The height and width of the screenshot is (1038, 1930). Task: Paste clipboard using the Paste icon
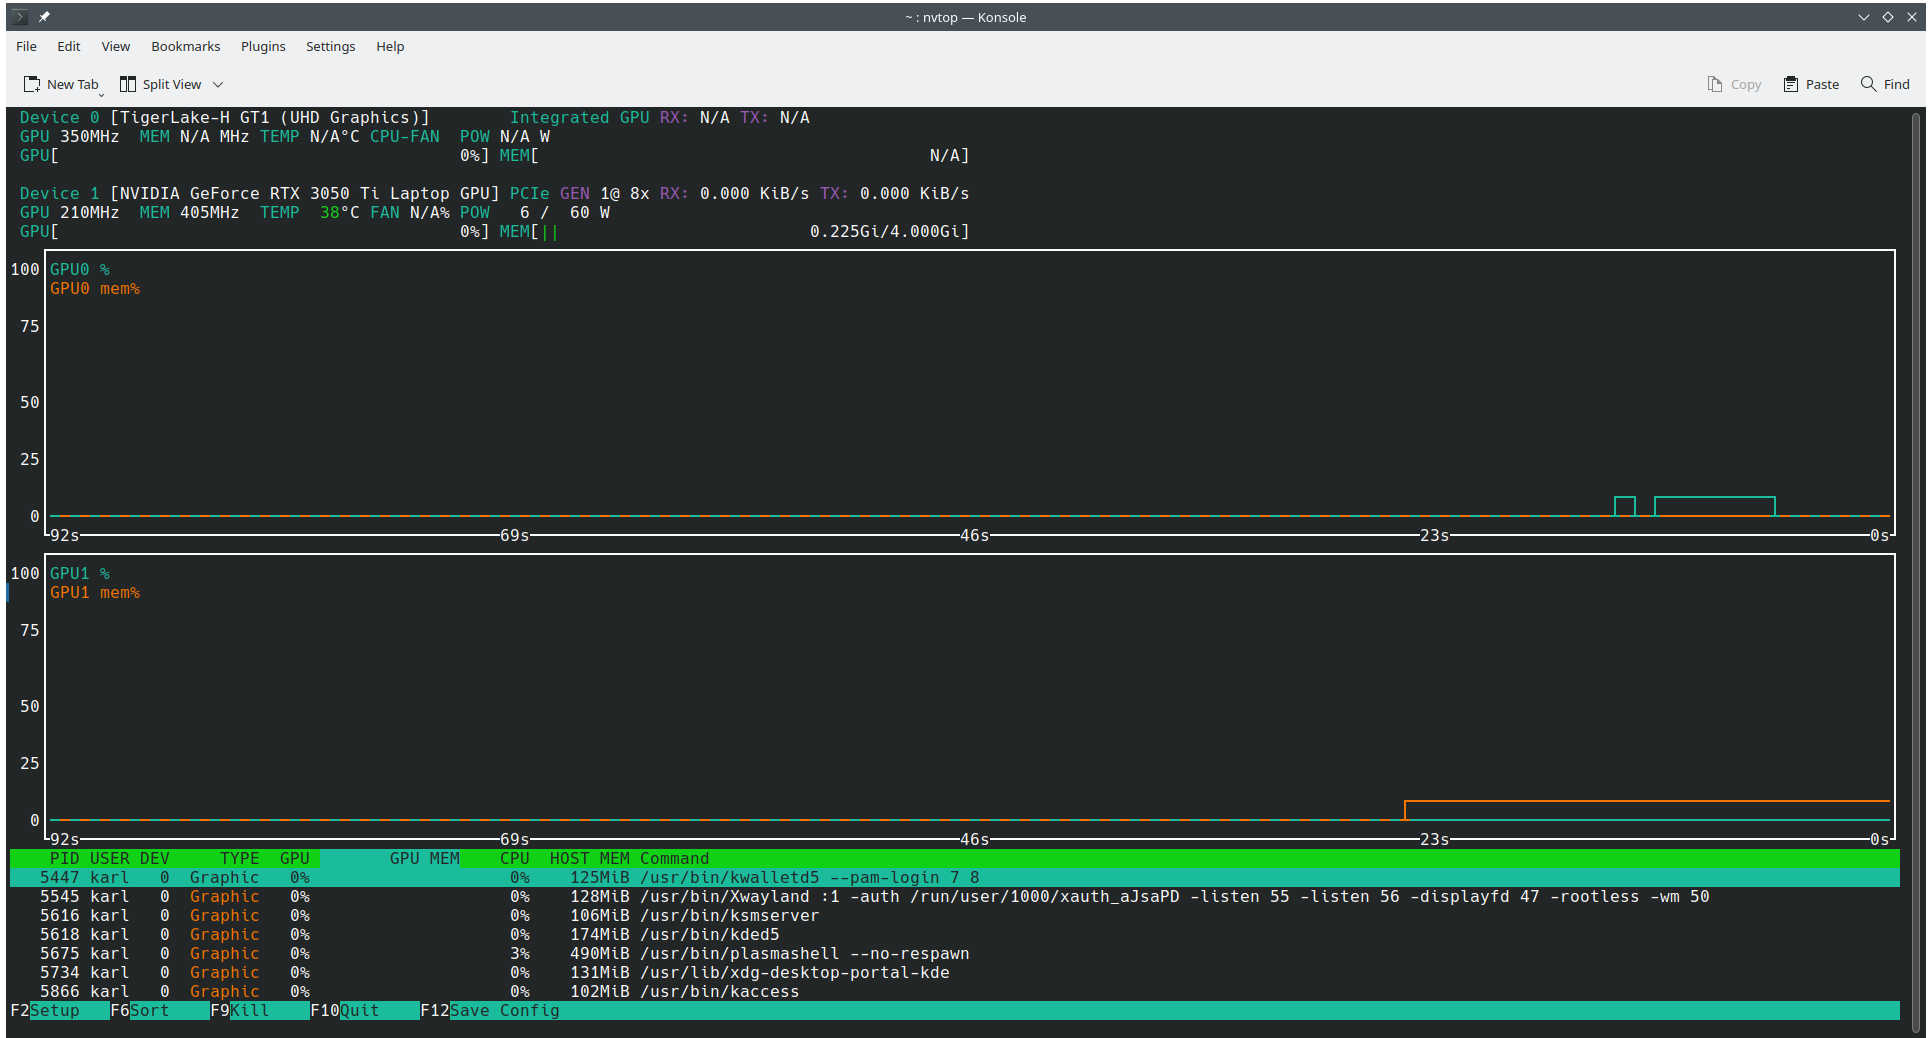1791,84
